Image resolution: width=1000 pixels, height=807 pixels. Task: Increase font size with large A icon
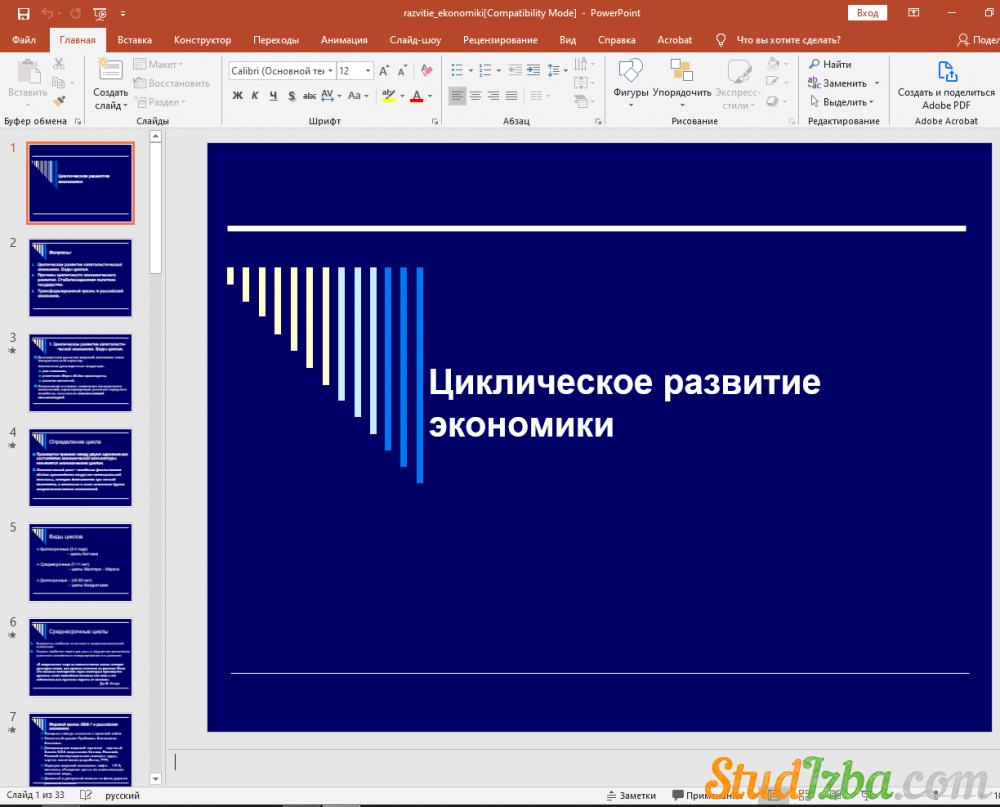[384, 71]
